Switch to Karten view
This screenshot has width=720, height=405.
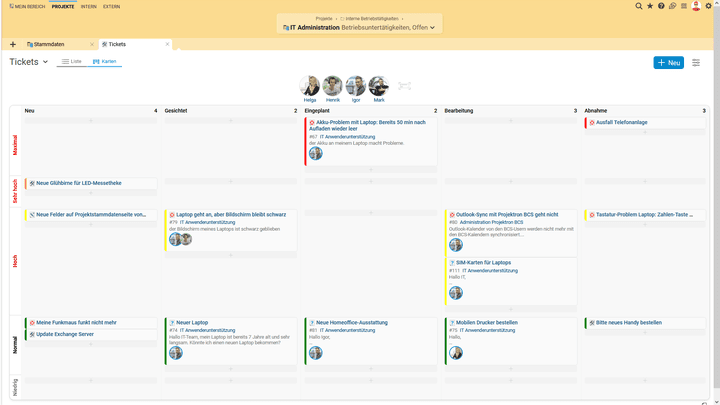point(105,61)
